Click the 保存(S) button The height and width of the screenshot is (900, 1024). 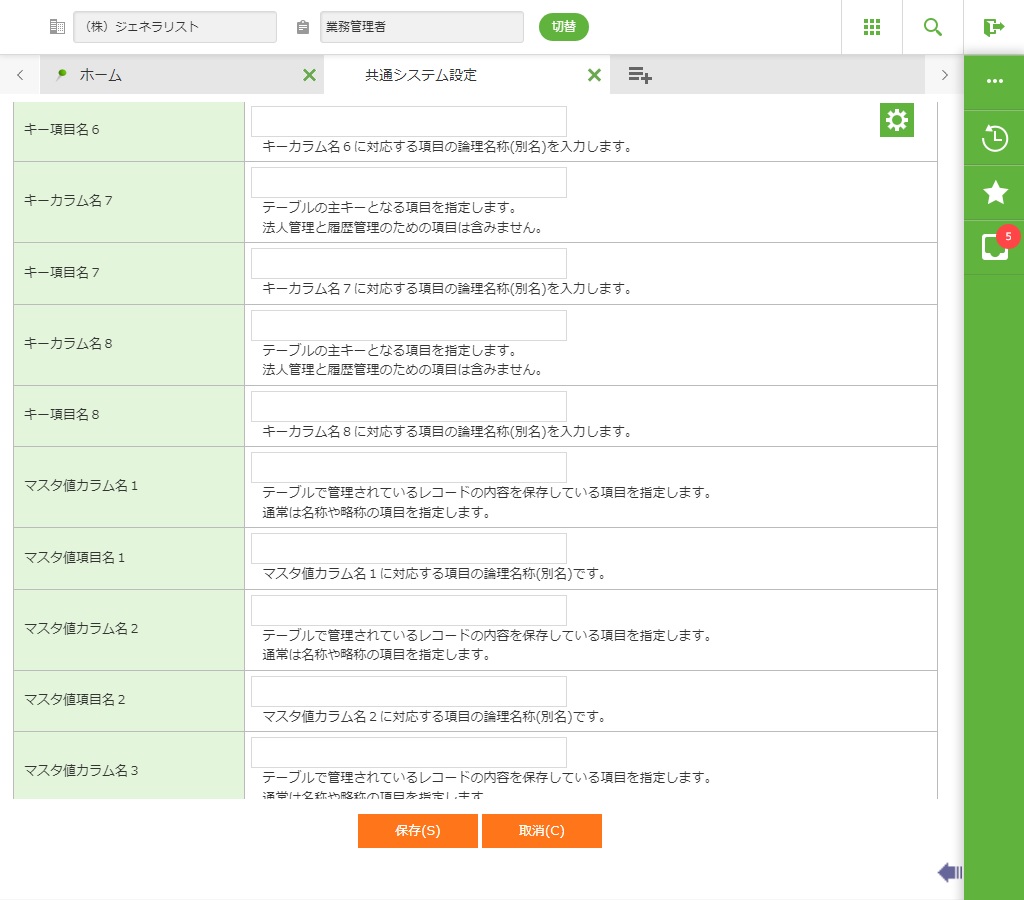coord(417,831)
